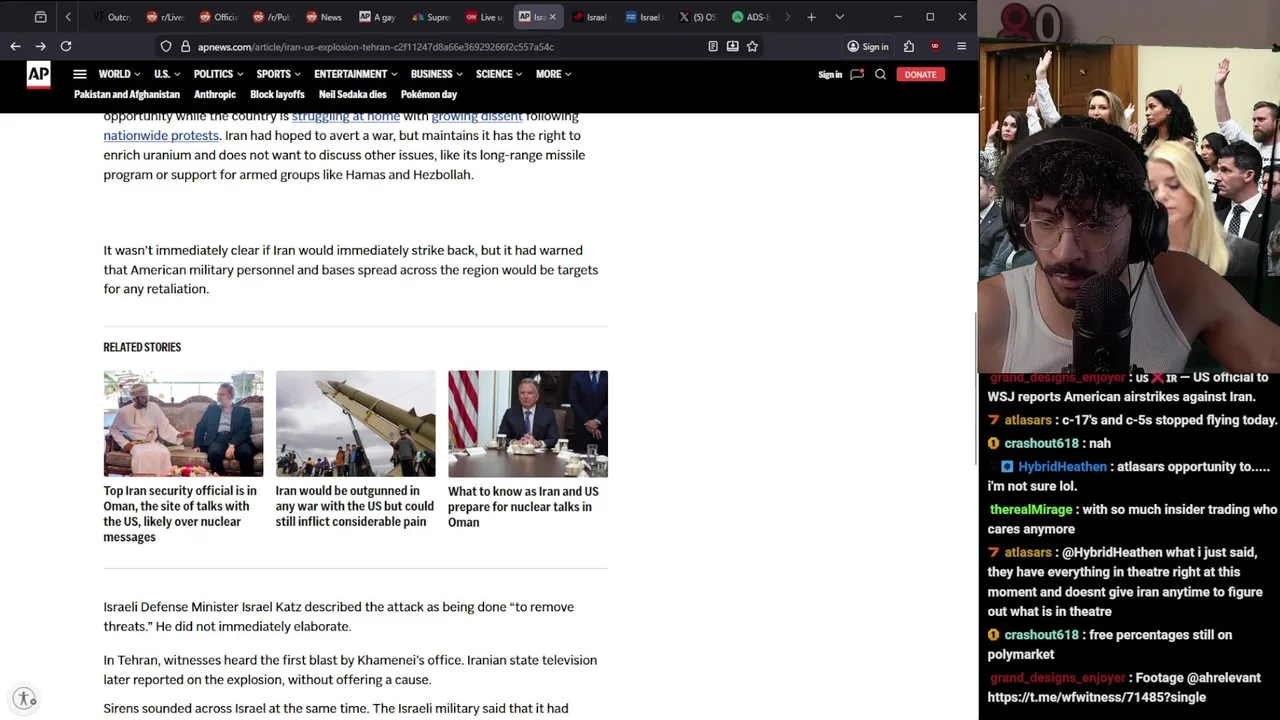Follow the 'growing dissent' link
Image resolution: width=1280 pixels, height=720 pixels.
click(x=477, y=117)
